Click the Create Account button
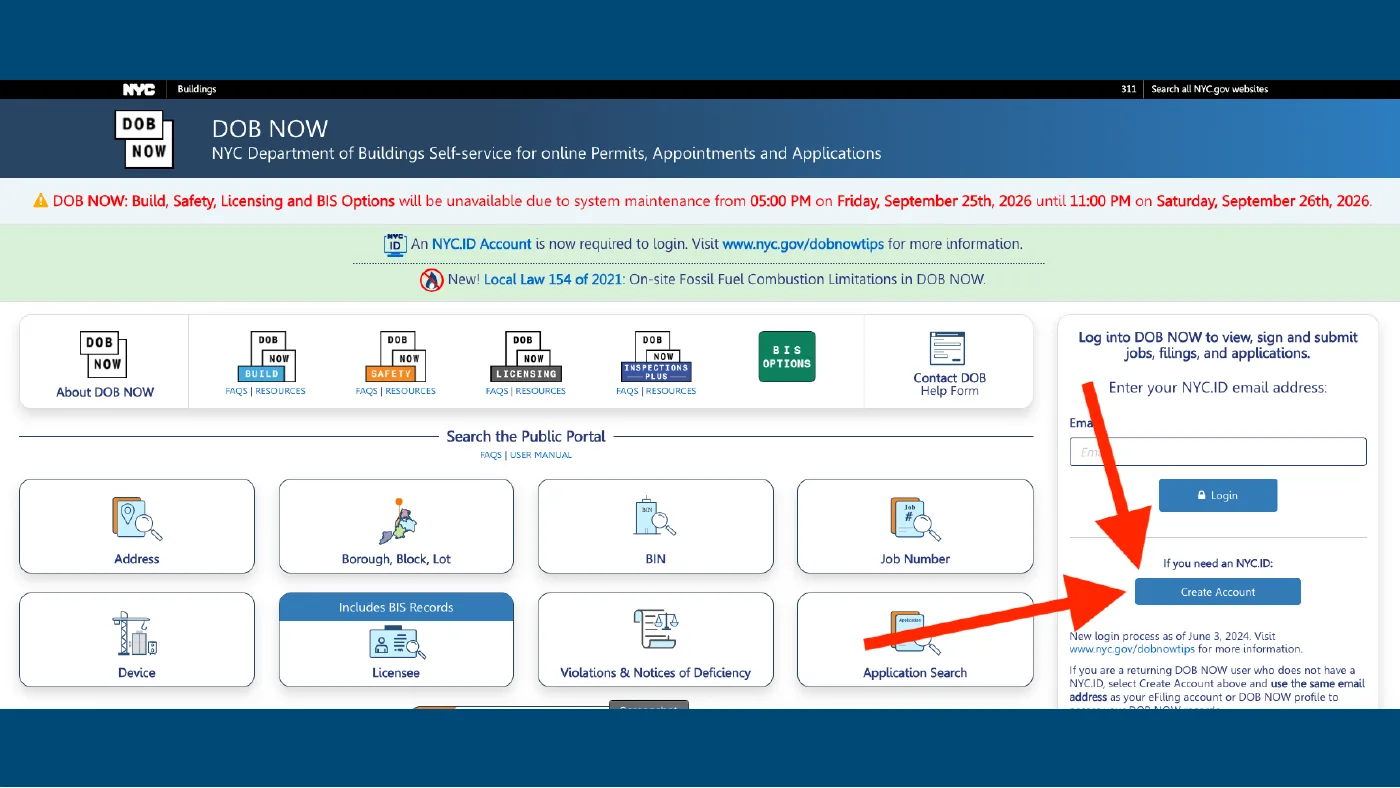 click(x=1218, y=592)
